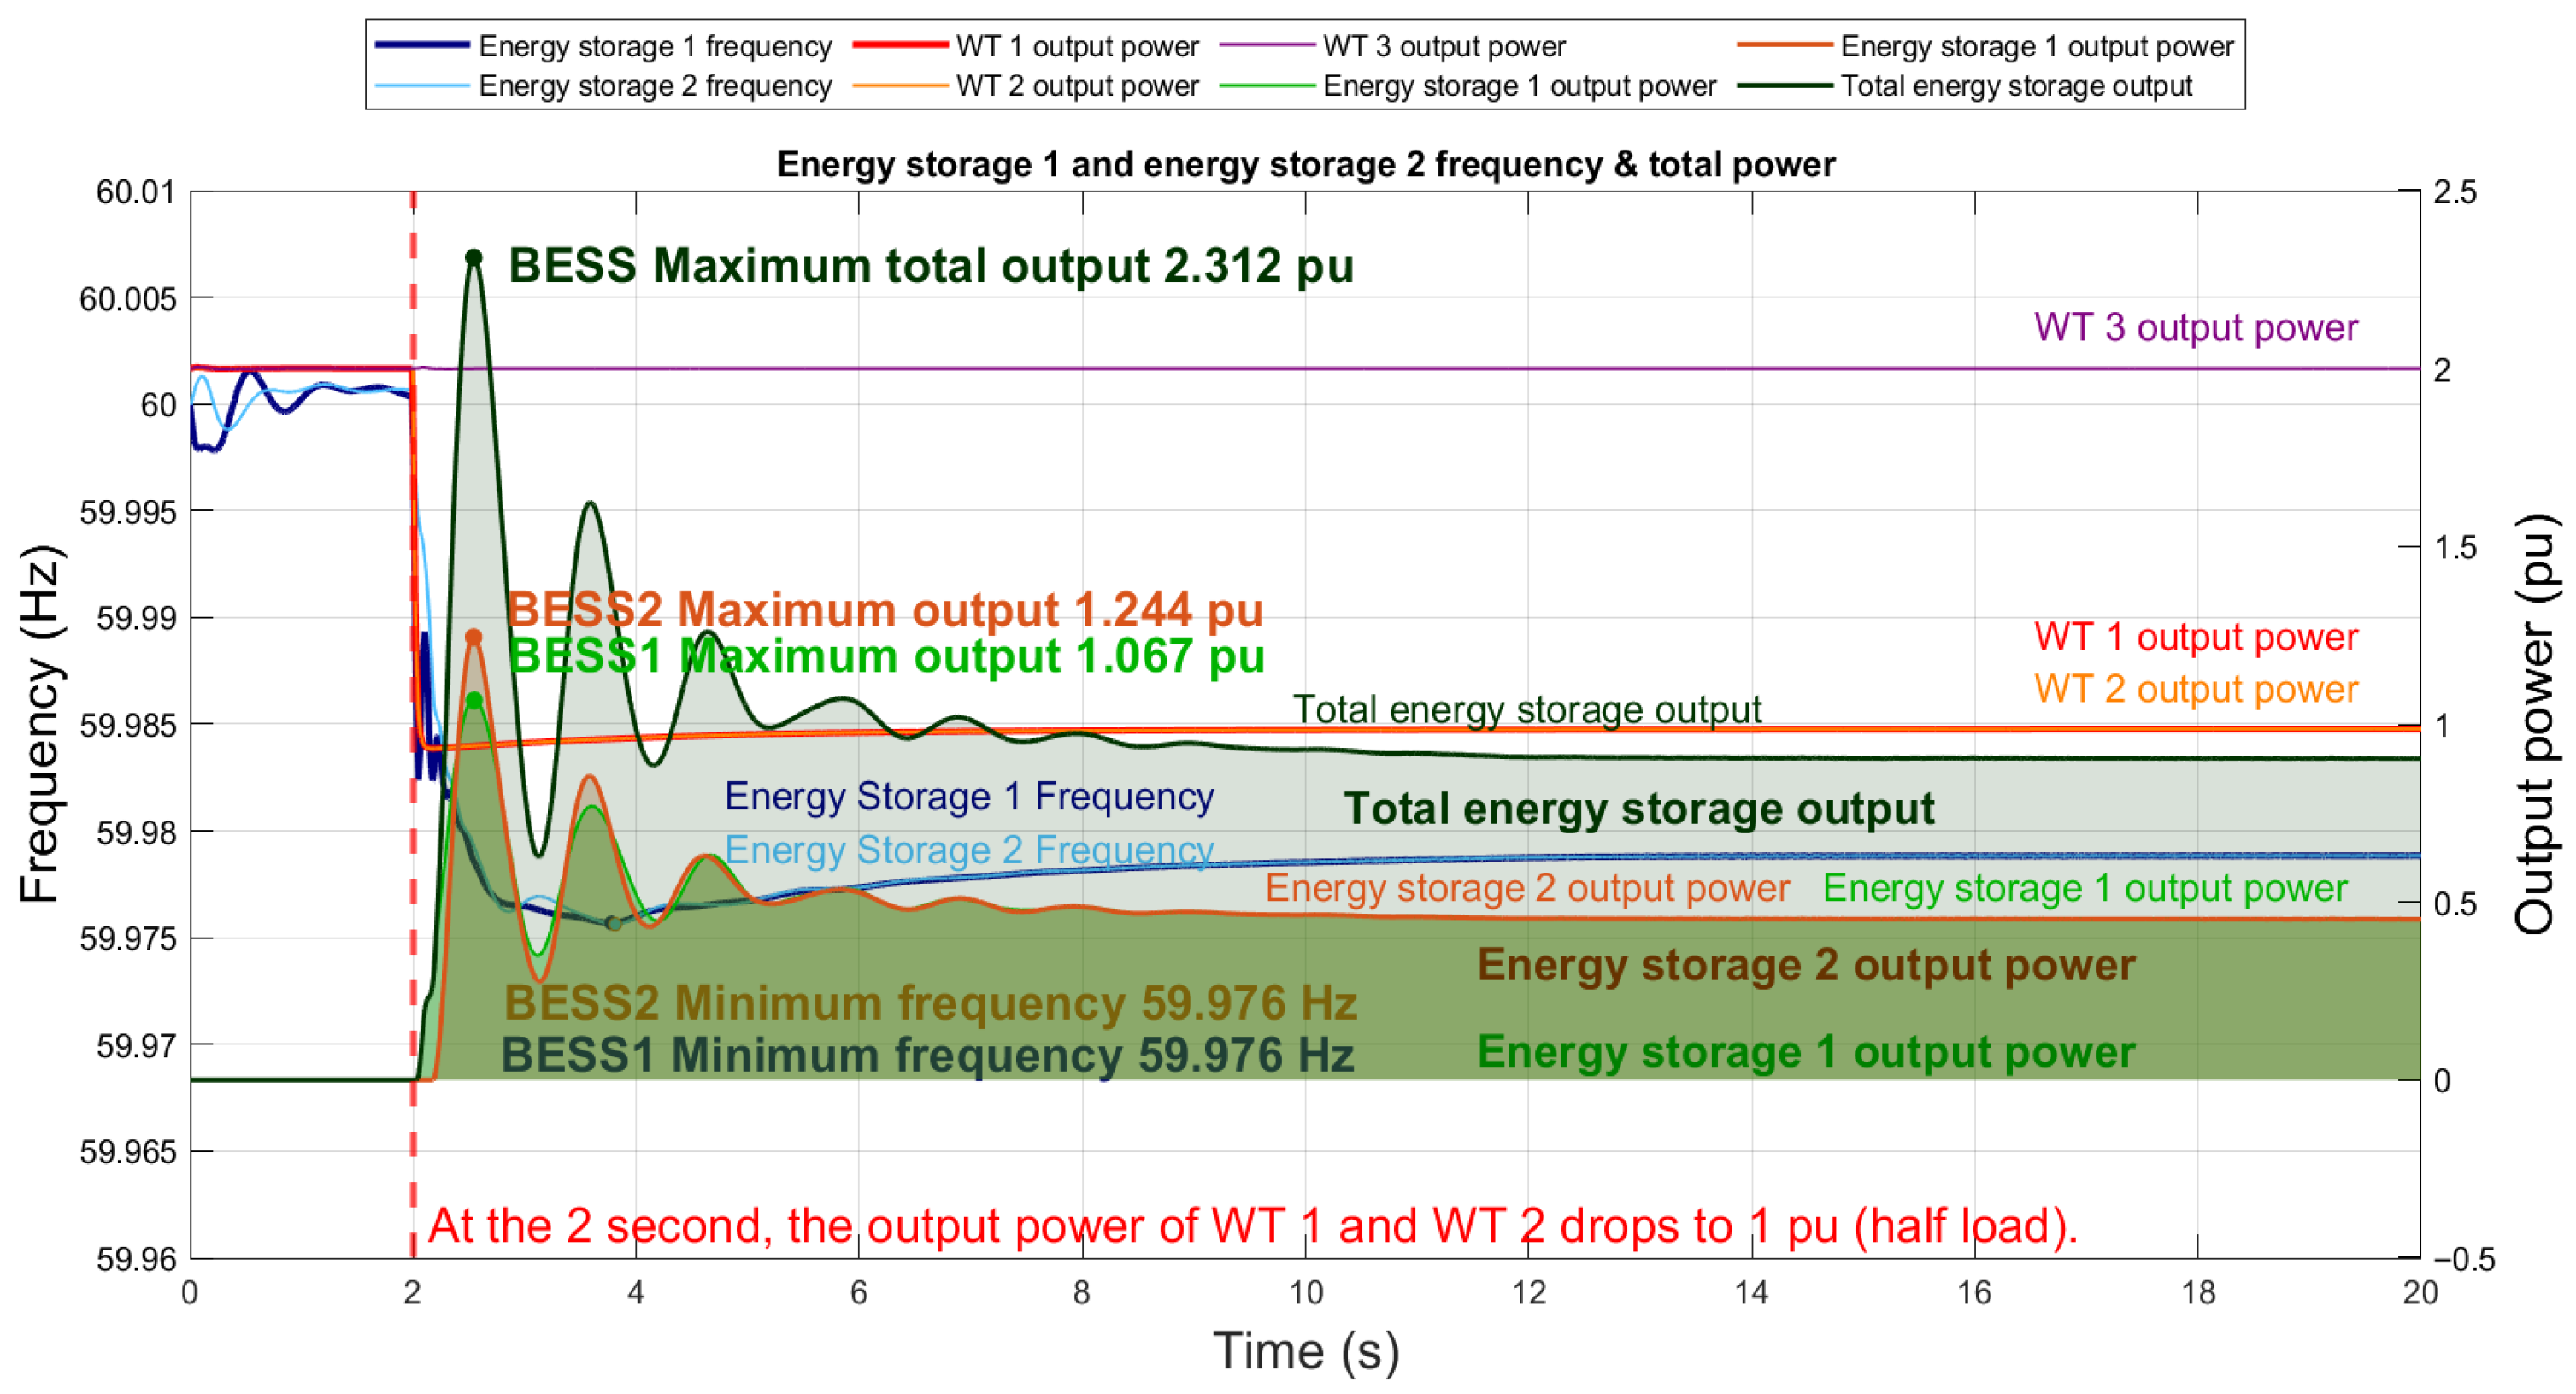Click the orange 'WT 2 output power' label beside the curve
The width and height of the screenshot is (2576, 1394).
2196,689
